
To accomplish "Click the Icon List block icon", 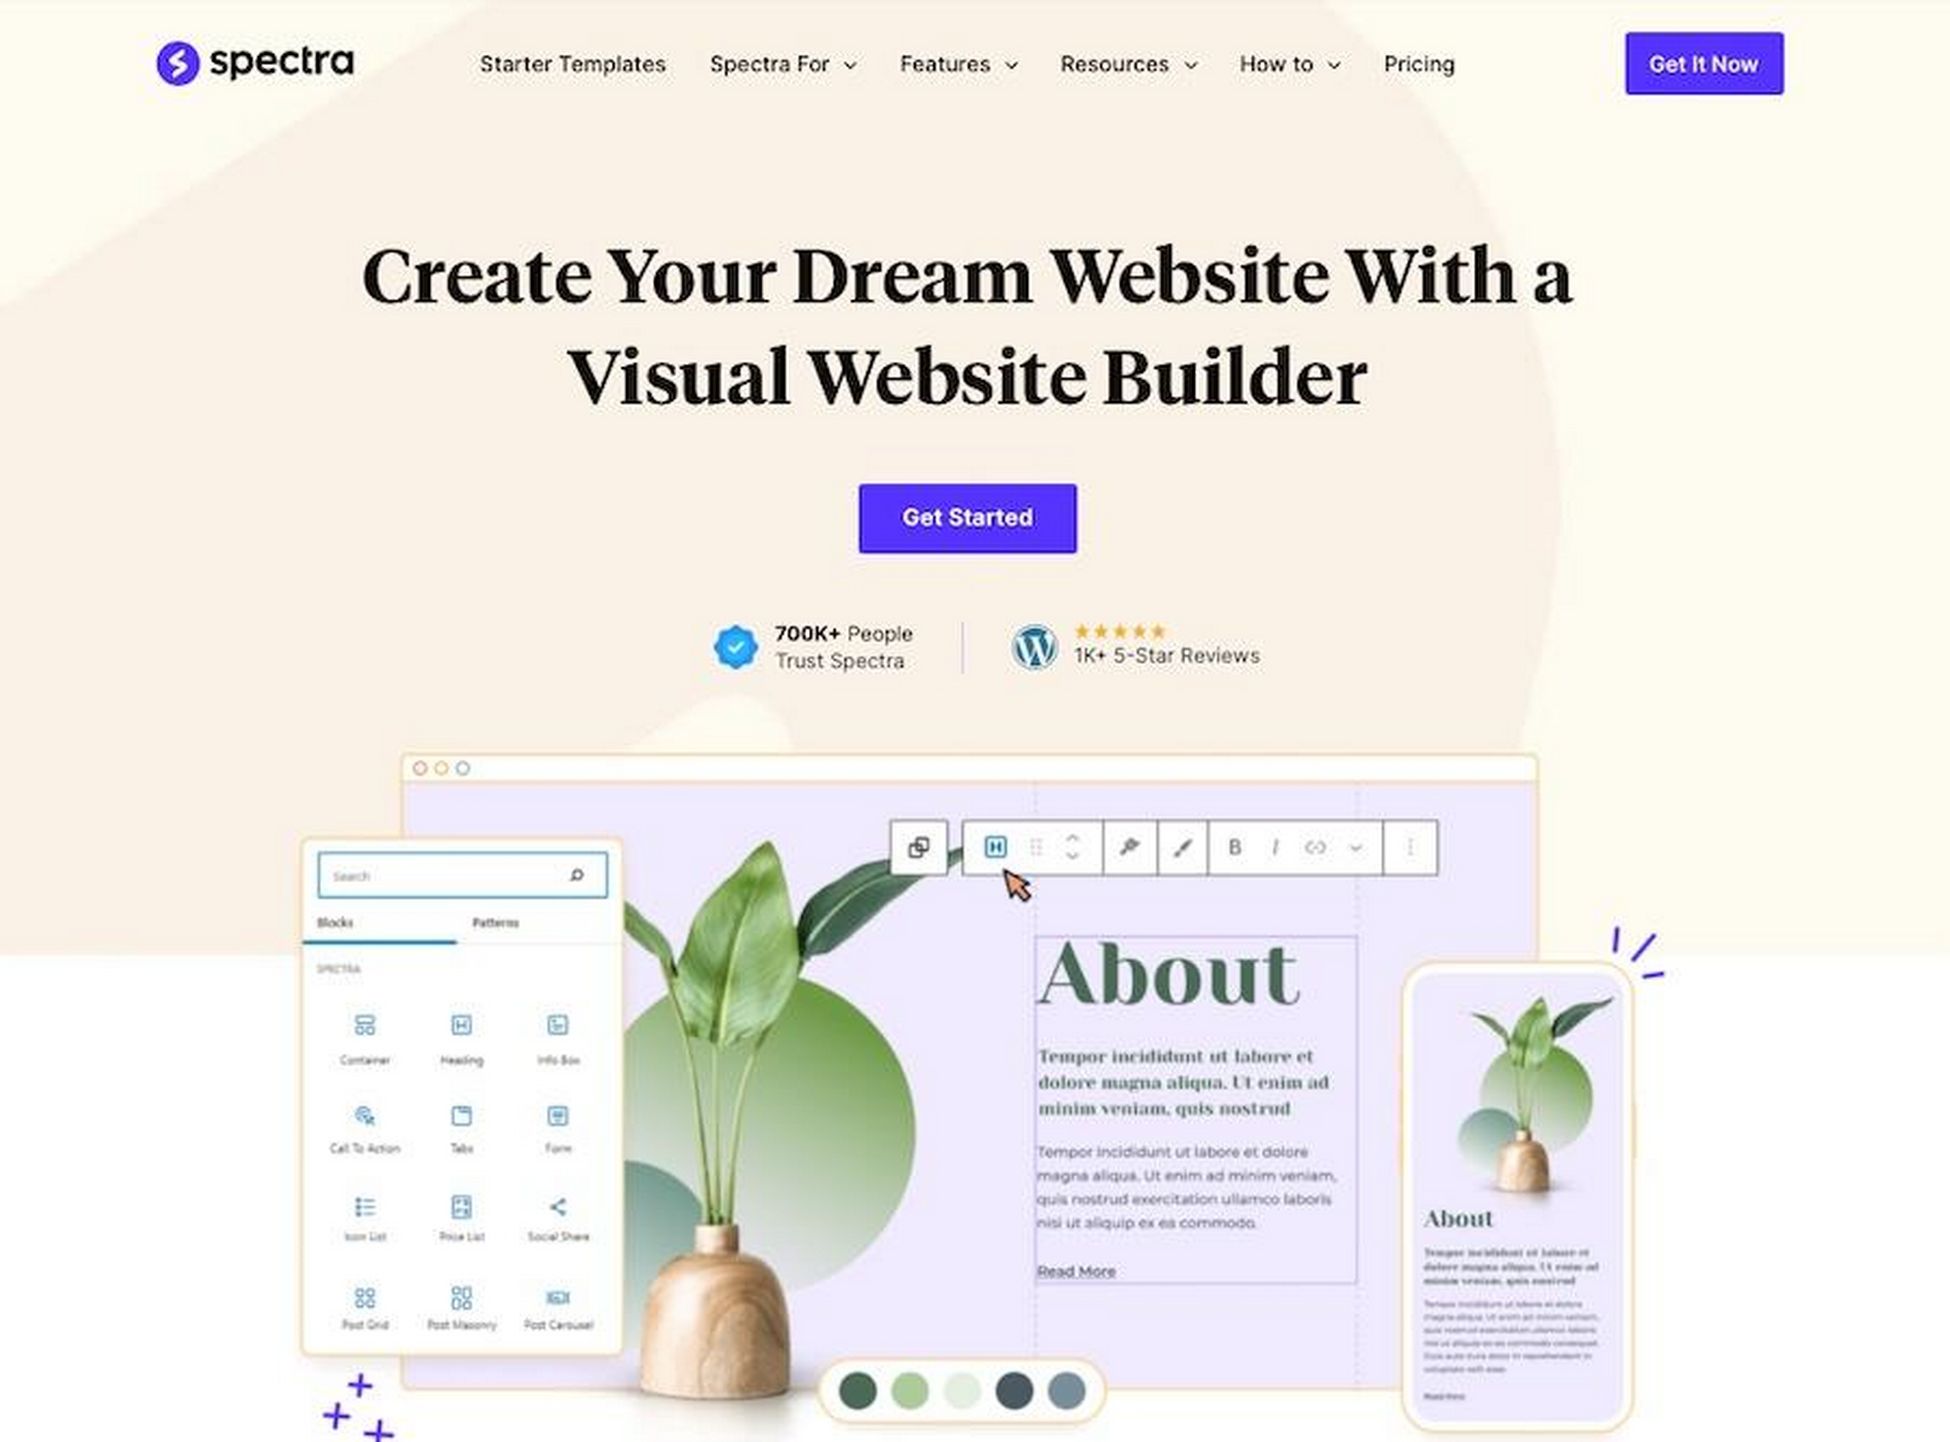I will click(x=365, y=1206).
